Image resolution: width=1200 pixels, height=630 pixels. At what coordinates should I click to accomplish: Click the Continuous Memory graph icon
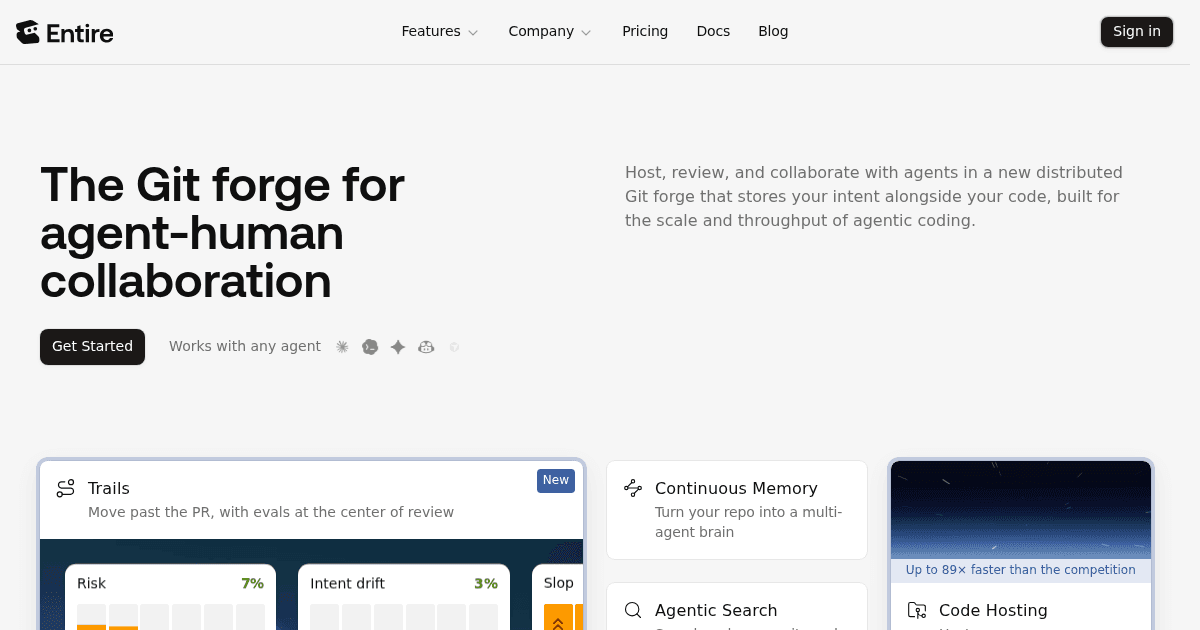(633, 489)
